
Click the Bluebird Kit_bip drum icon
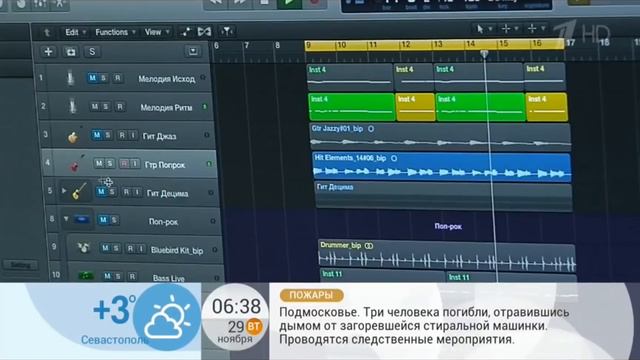click(x=84, y=248)
